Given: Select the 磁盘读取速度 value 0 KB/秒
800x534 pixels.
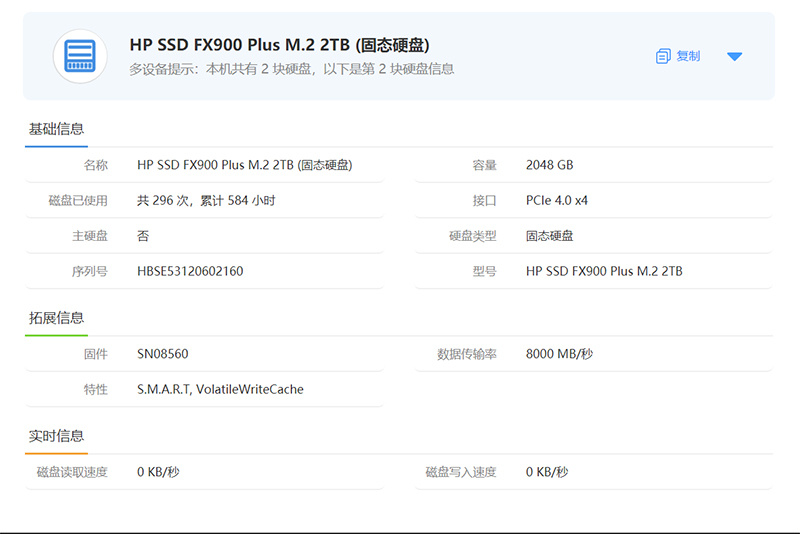Looking at the screenshot, I should (x=158, y=472).
